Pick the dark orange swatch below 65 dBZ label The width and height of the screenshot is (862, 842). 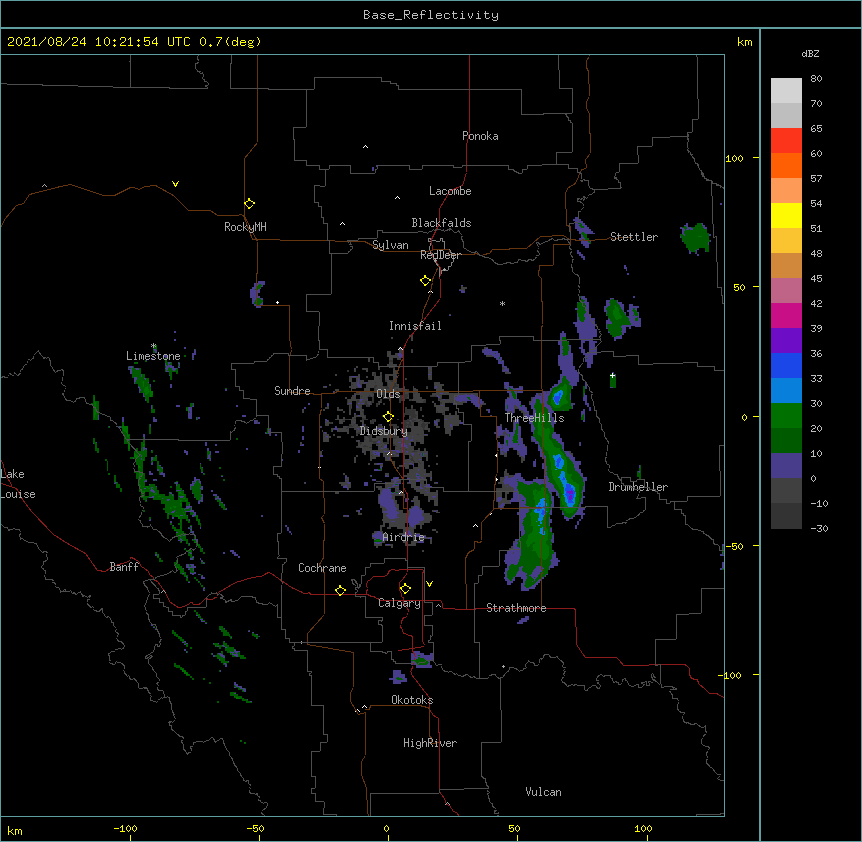tap(786, 165)
